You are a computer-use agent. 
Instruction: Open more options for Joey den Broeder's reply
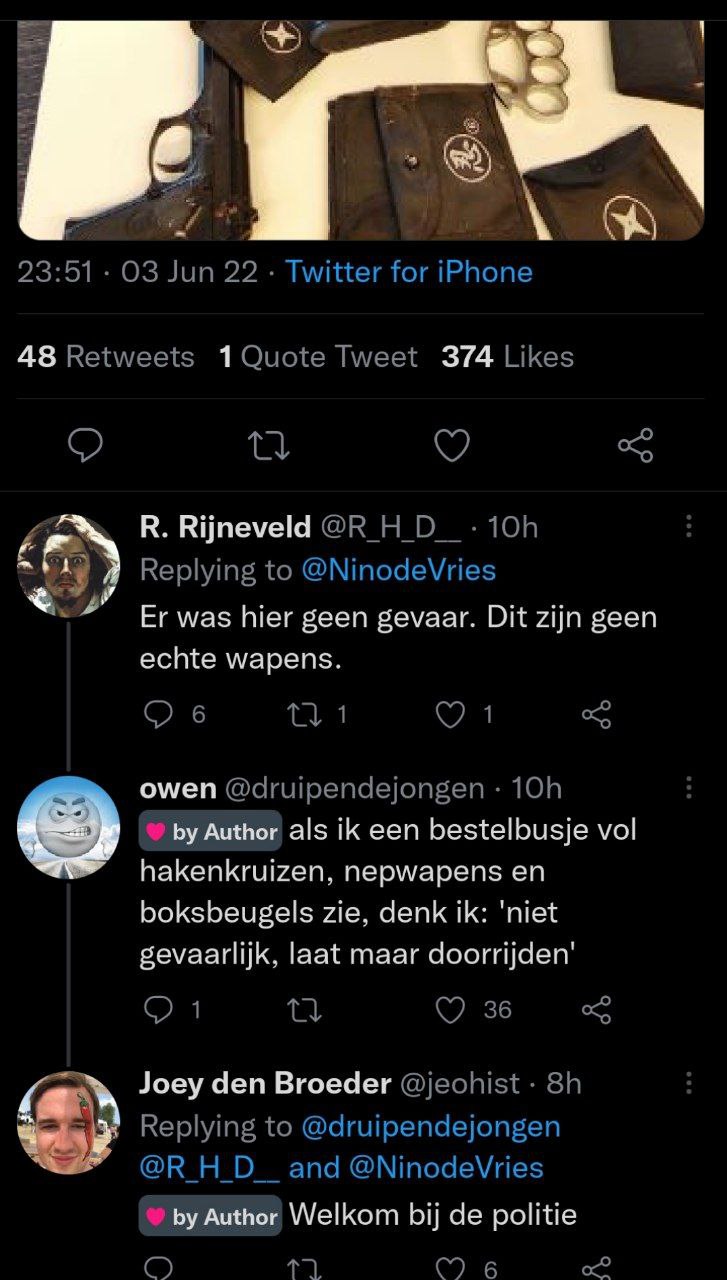[688, 1083]
